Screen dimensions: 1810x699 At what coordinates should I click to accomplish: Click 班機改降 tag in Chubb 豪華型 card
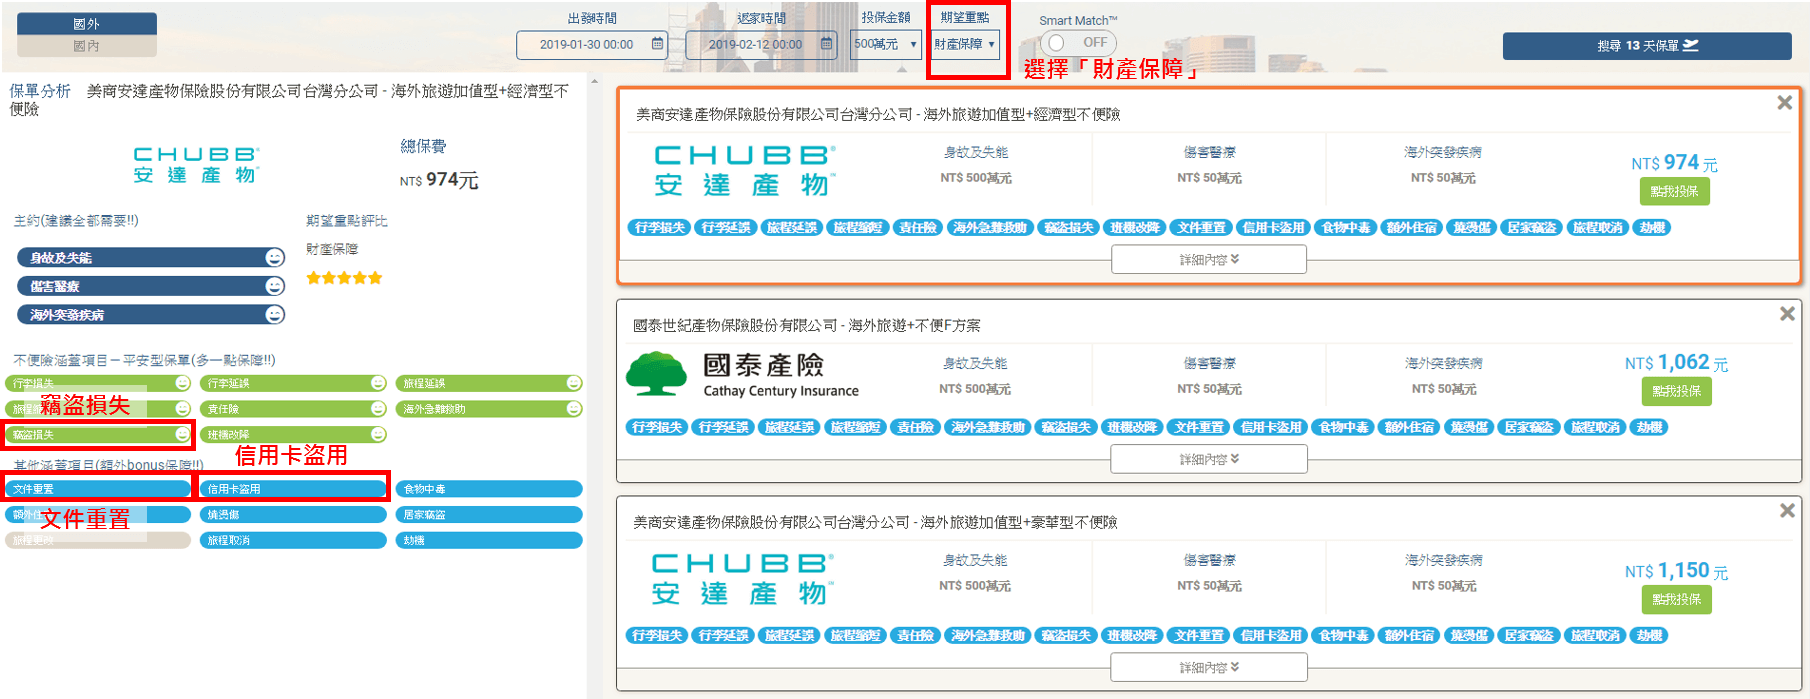tap(1132, 636)
